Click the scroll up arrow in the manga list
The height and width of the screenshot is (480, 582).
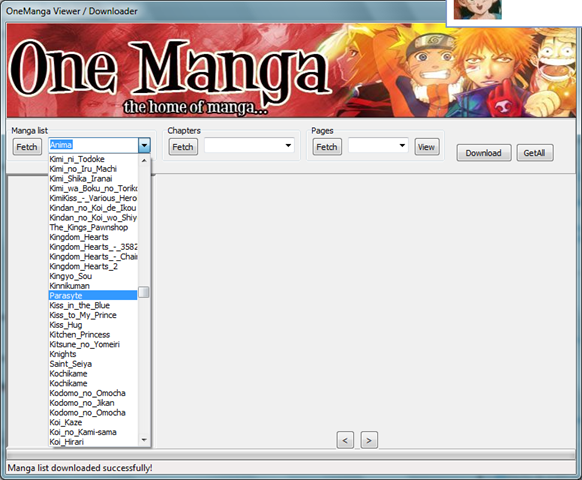click(144, 160)
